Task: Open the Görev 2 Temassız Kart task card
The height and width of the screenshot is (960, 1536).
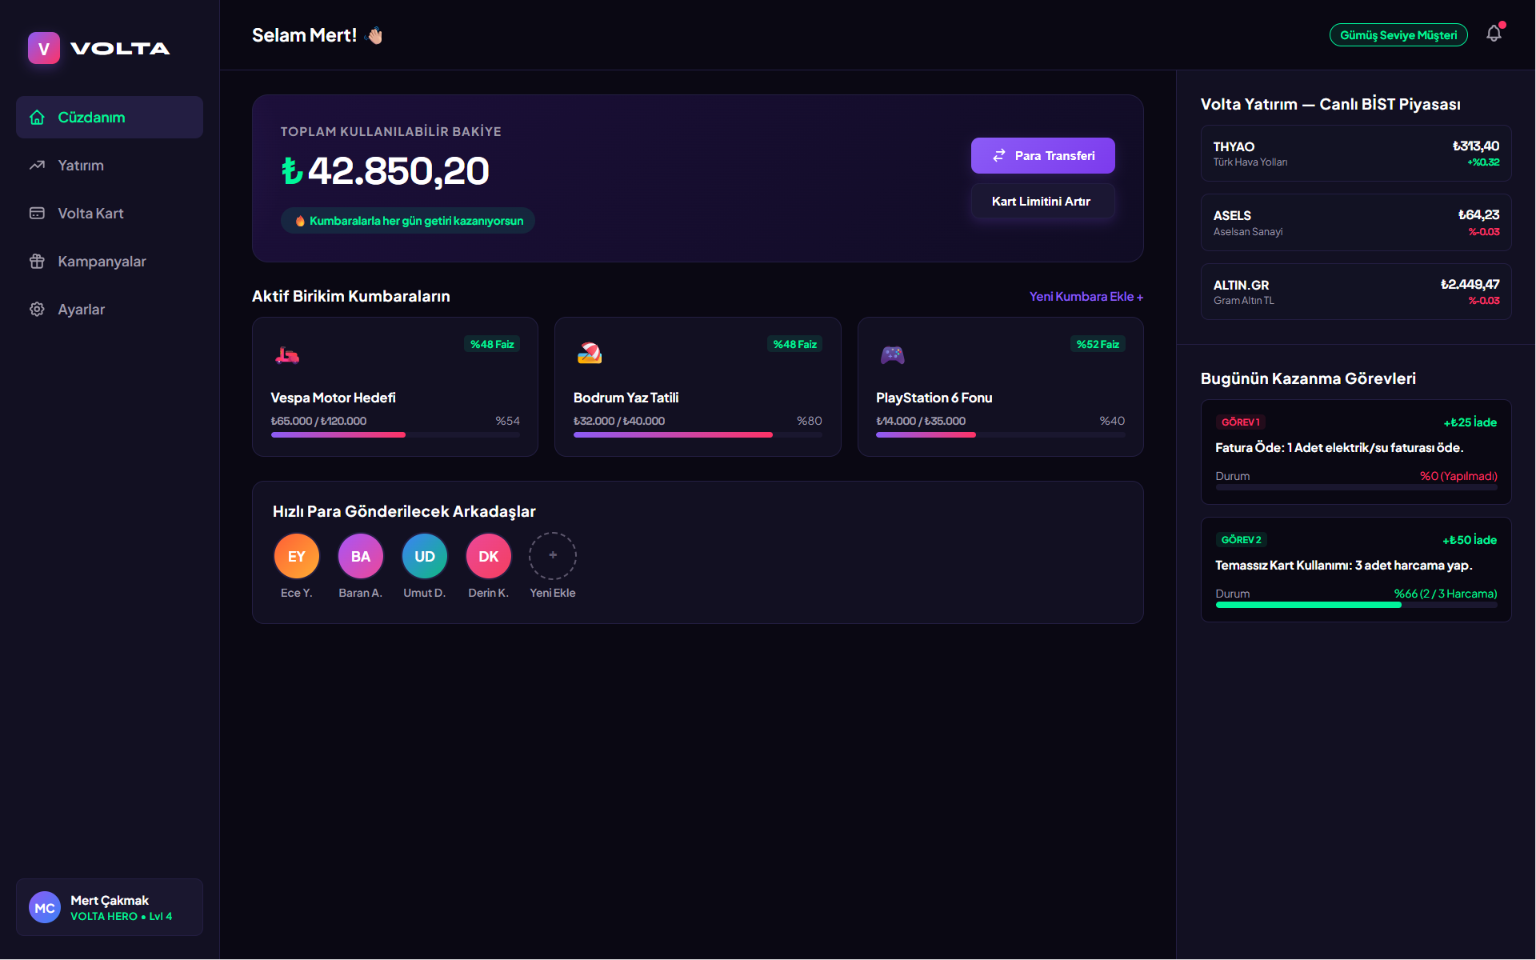Action: 1356,569
